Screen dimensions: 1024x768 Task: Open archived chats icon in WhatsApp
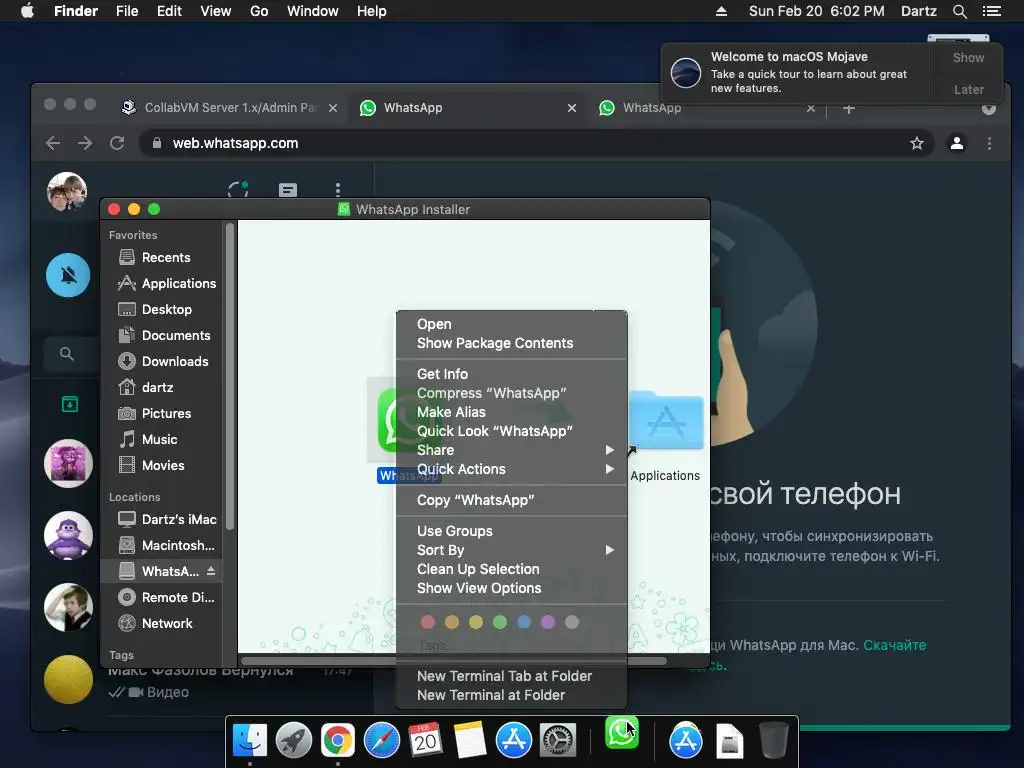(69, 404)
